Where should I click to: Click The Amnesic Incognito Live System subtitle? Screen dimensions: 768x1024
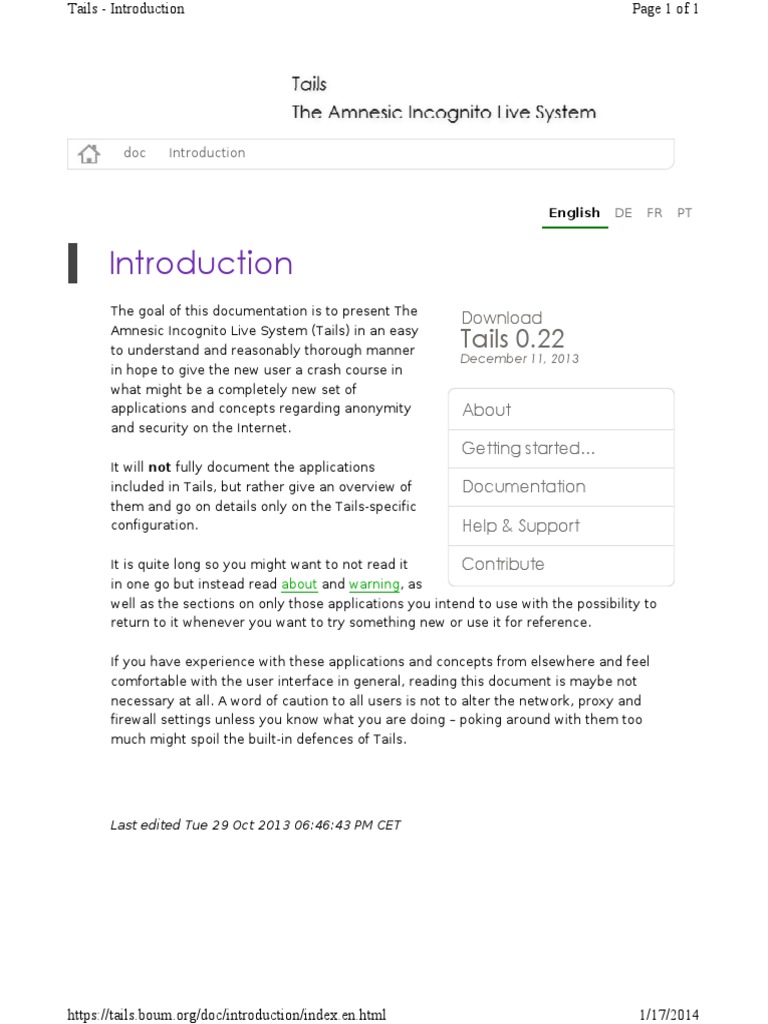pos(443,112)
